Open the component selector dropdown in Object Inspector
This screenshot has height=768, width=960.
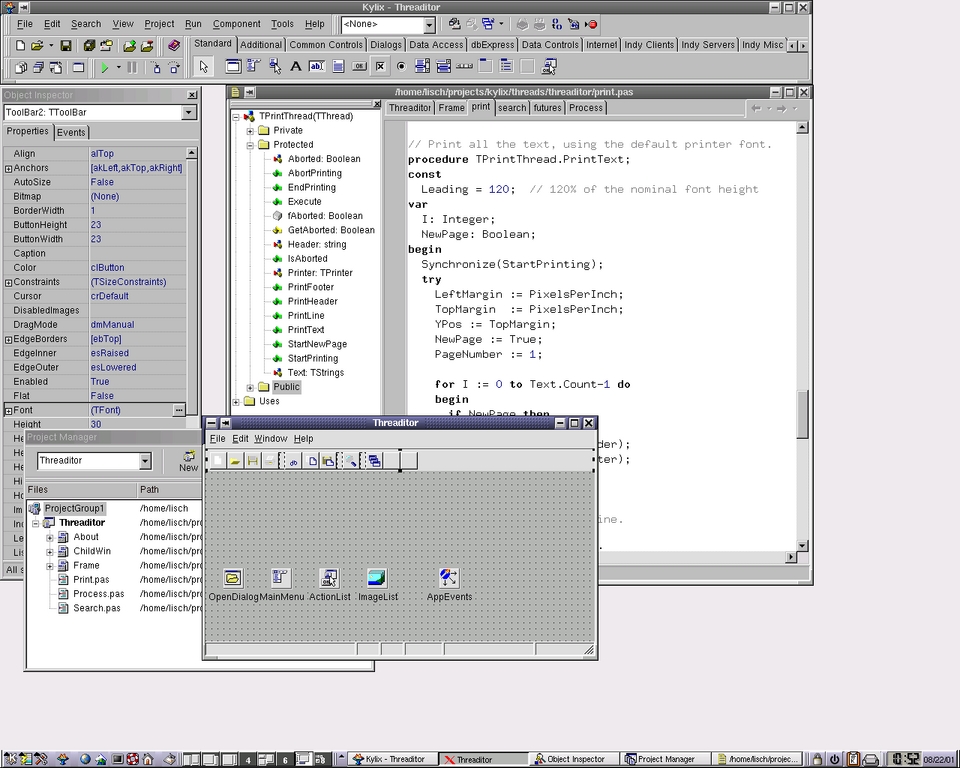tap(186, 113)
